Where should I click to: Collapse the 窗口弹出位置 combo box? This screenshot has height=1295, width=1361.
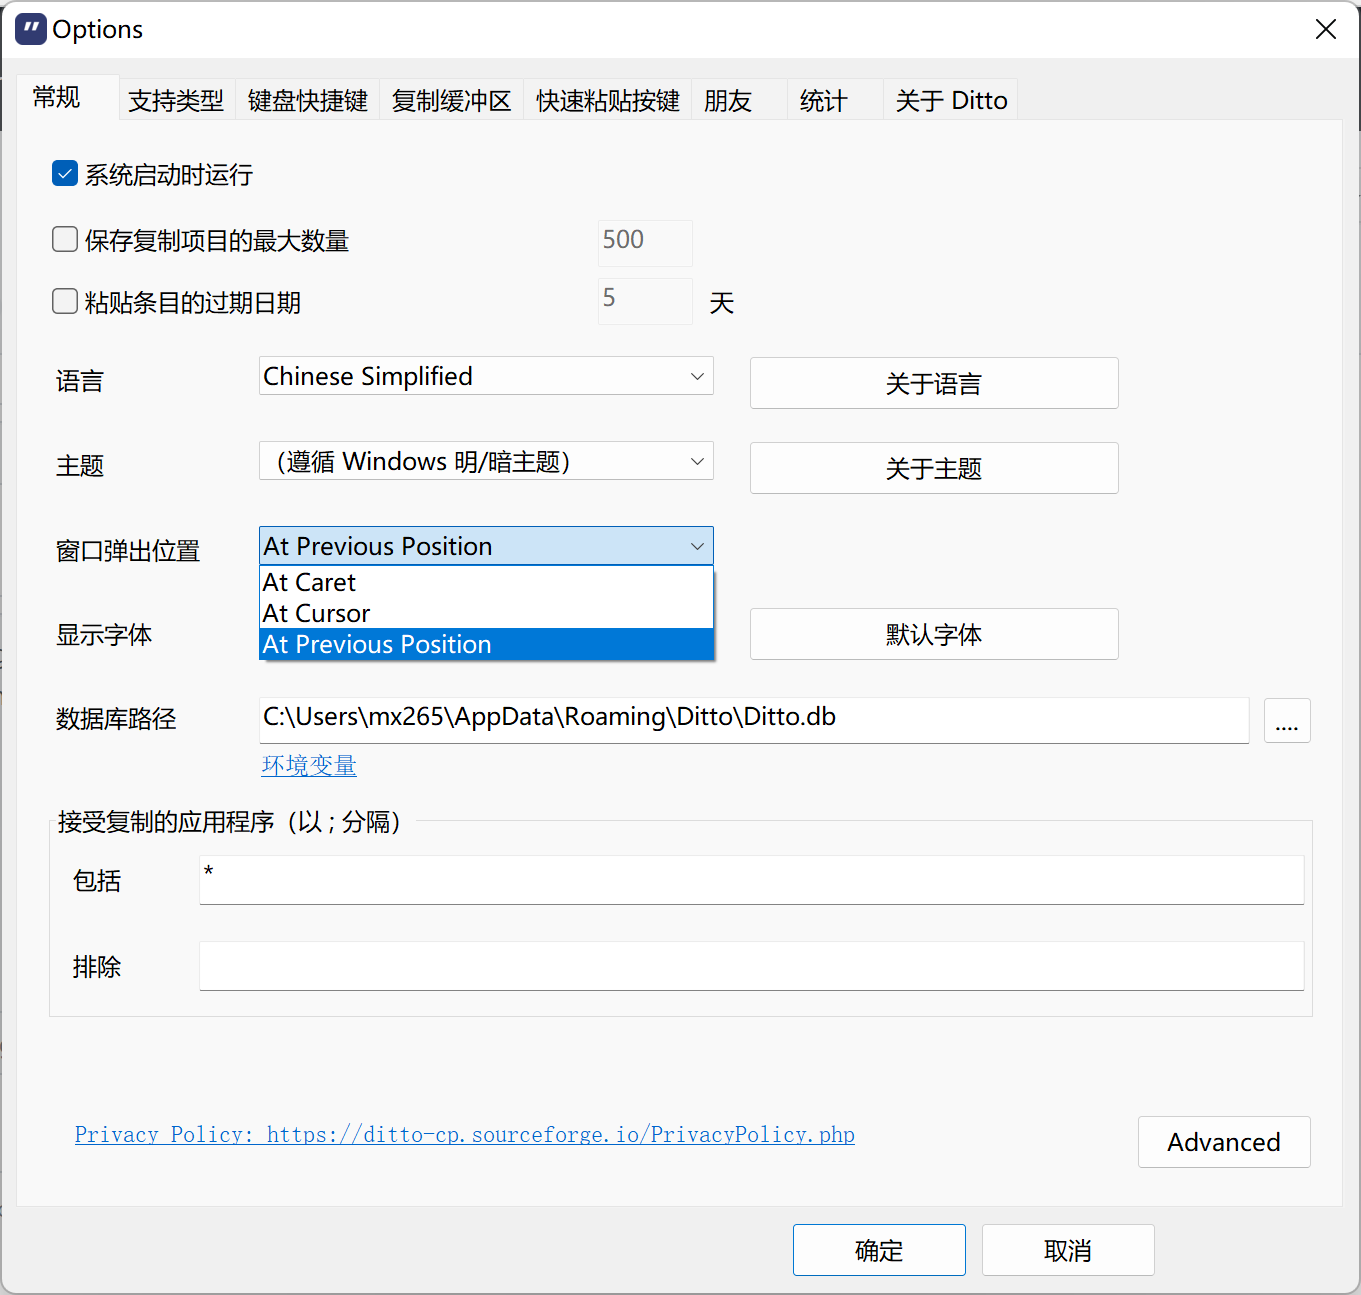click(x=486, y=546)
